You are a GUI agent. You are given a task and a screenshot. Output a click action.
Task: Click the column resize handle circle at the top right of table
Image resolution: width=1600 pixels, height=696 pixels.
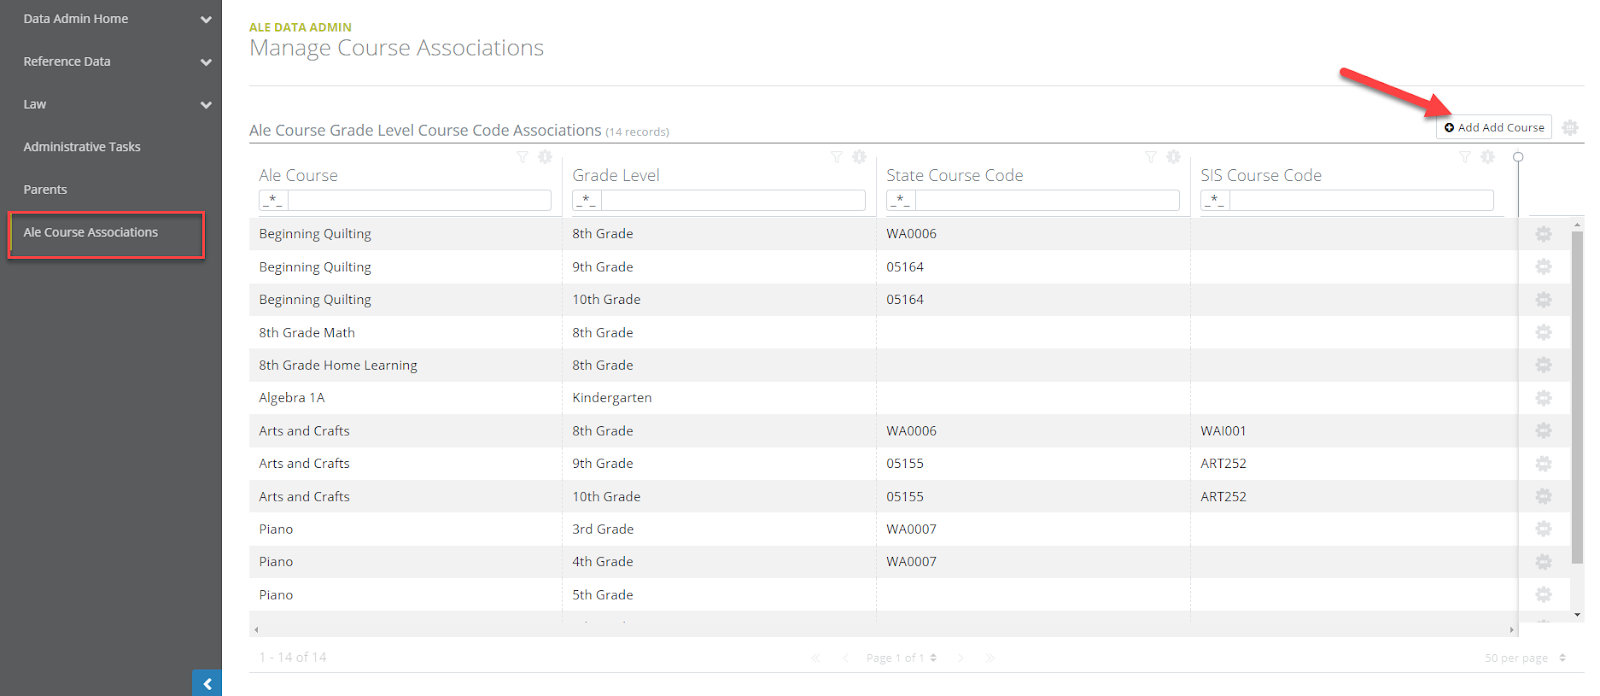(1518, 157)
